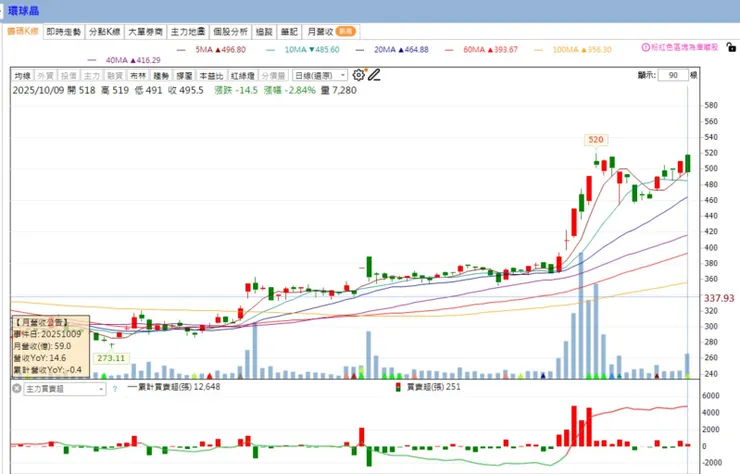The height and width of the screenshot is (474, 740).
Task: Switch to the 月營收 tab
Action: pyautogui.click(x=331, y=32)
